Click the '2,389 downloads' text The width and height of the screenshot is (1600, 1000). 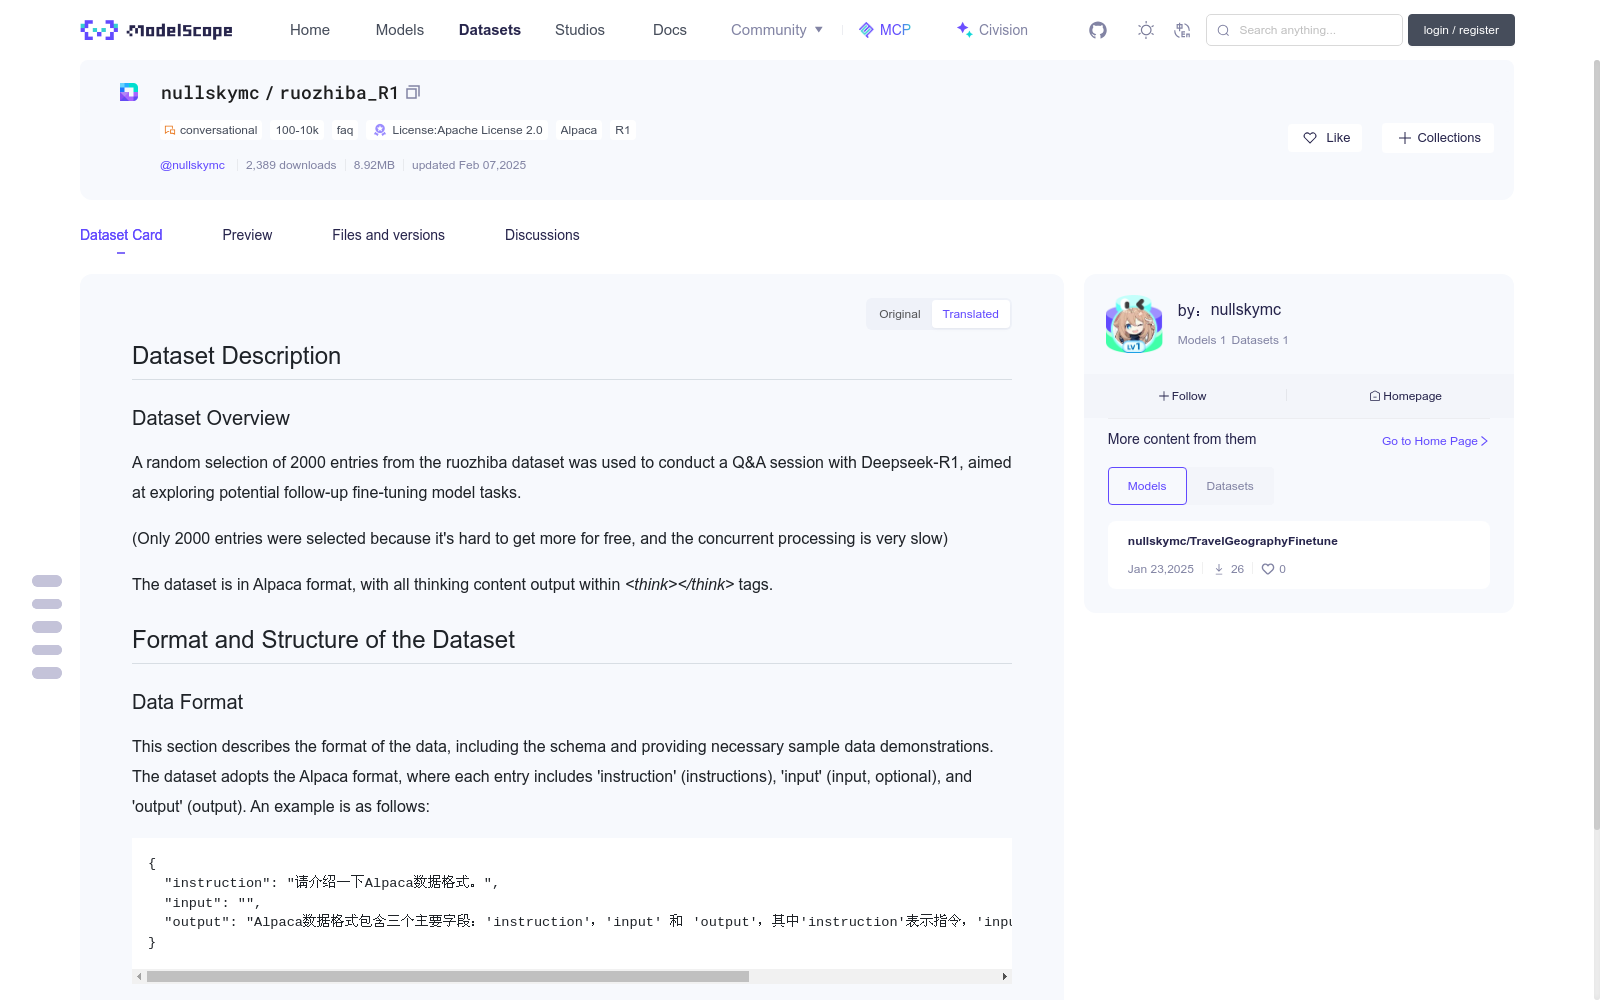pos(291,165)
